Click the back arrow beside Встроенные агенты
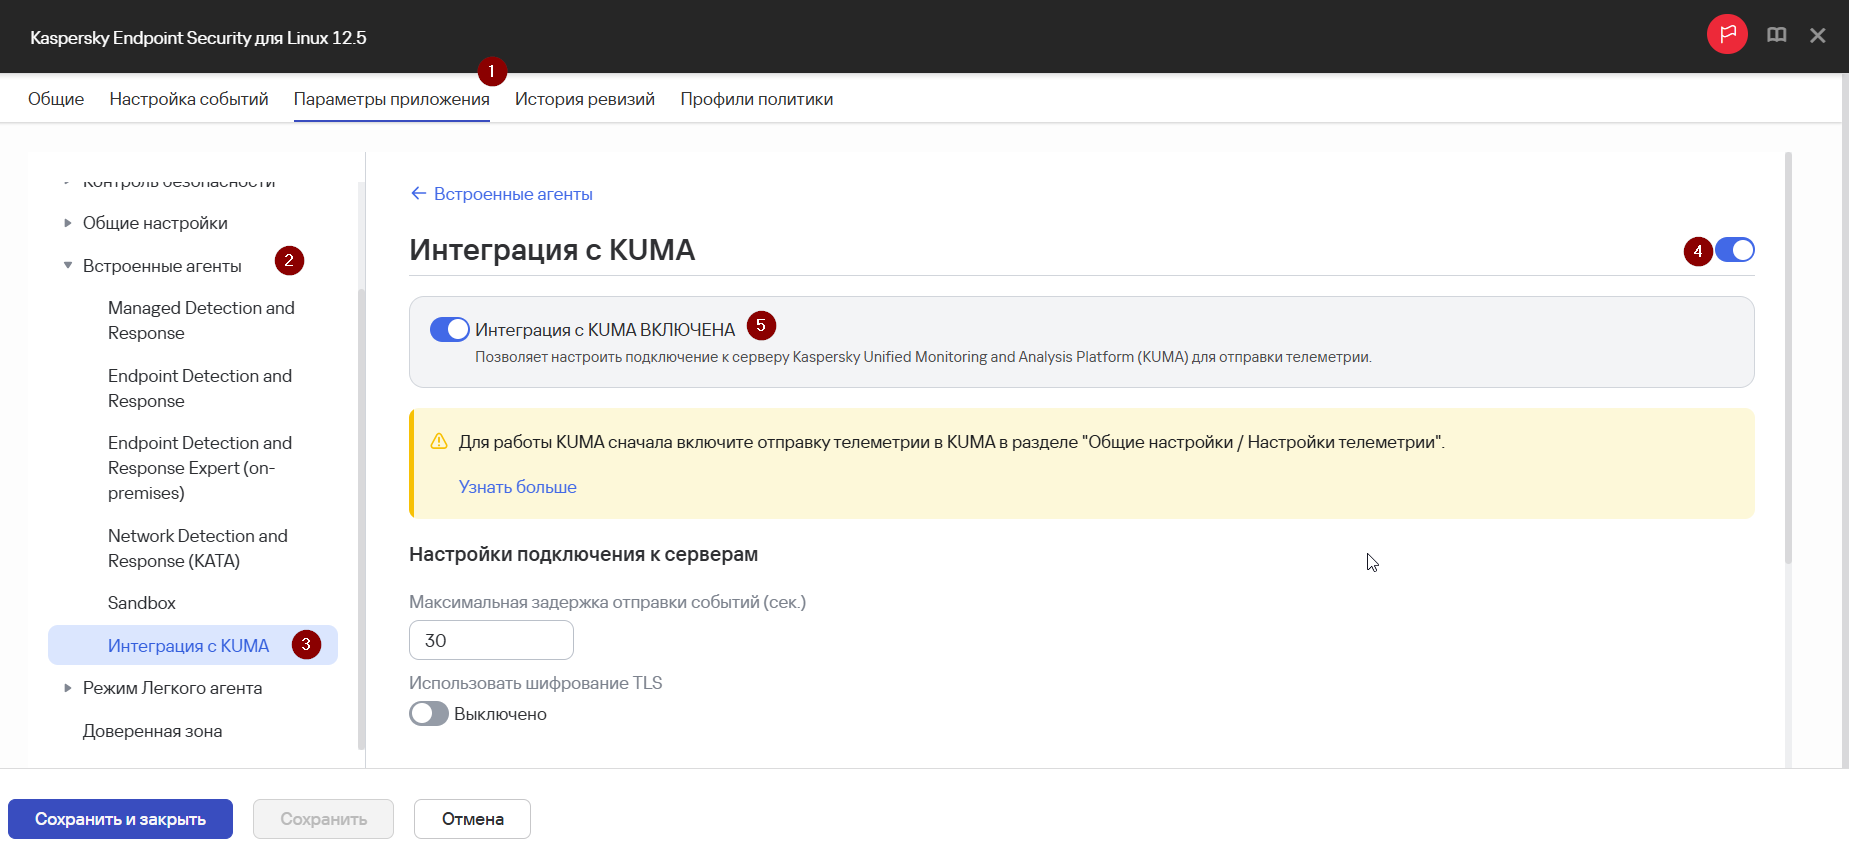 418,193
